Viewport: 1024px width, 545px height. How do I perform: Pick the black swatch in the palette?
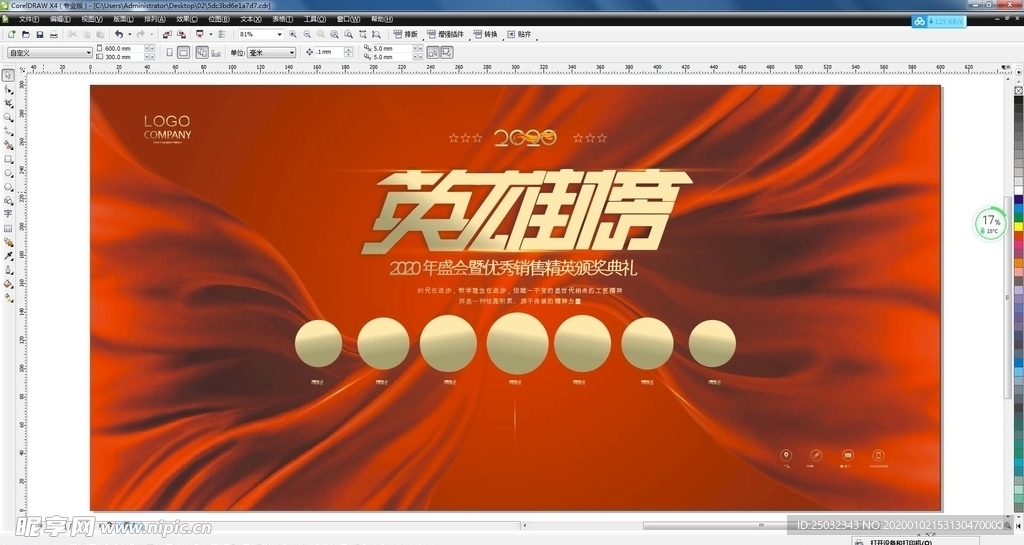click(1018, 100)
